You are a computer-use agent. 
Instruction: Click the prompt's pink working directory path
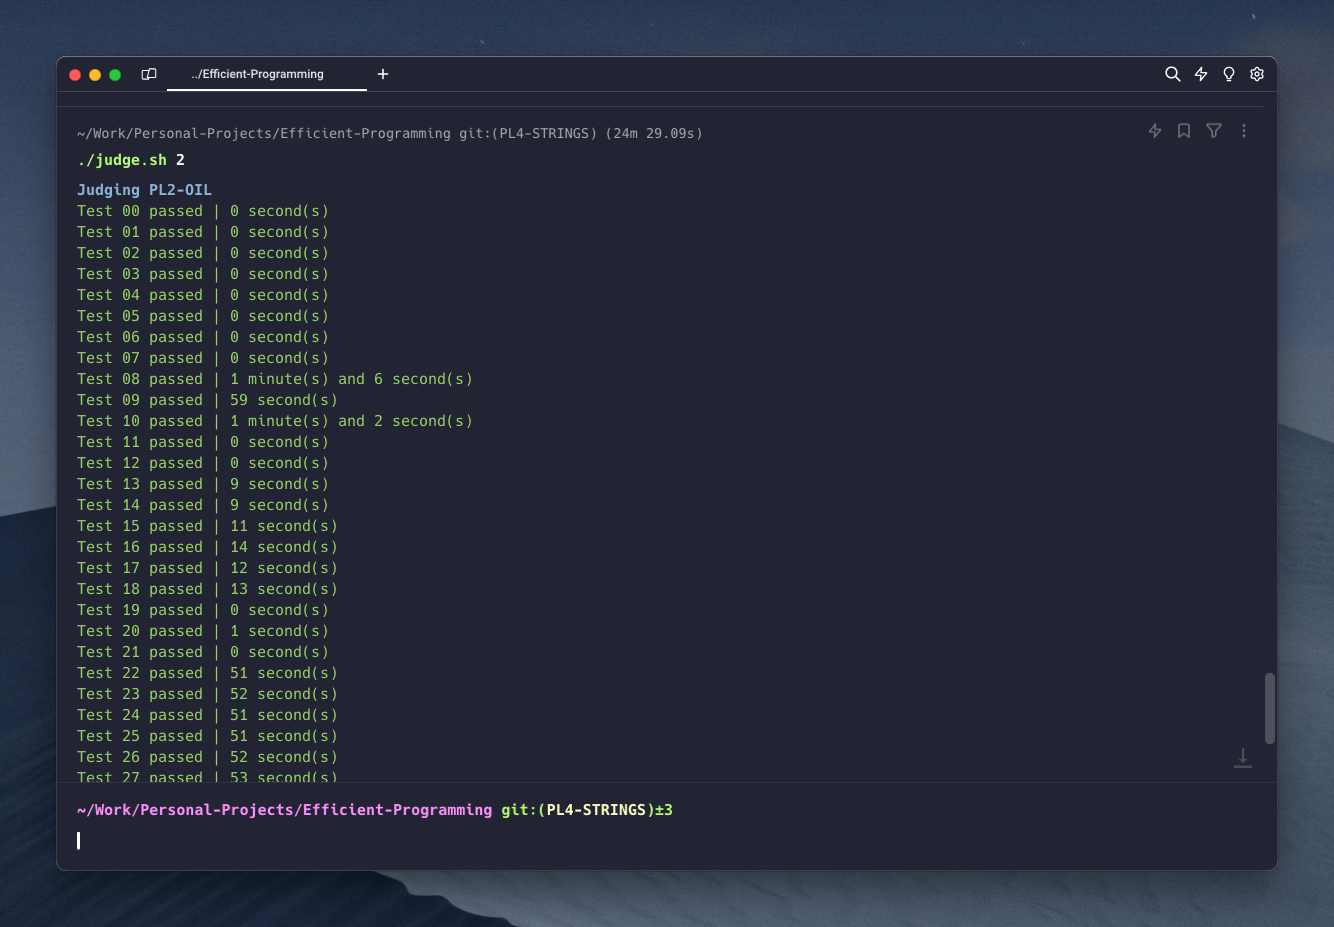click(284, 810)
